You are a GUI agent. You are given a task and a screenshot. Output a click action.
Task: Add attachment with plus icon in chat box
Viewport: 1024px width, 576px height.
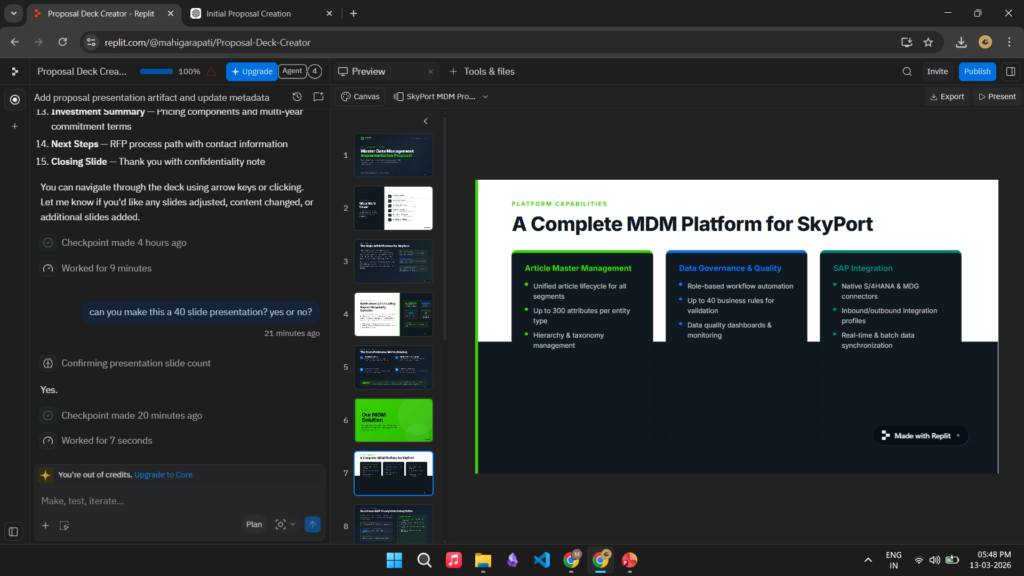click(45, 525)
